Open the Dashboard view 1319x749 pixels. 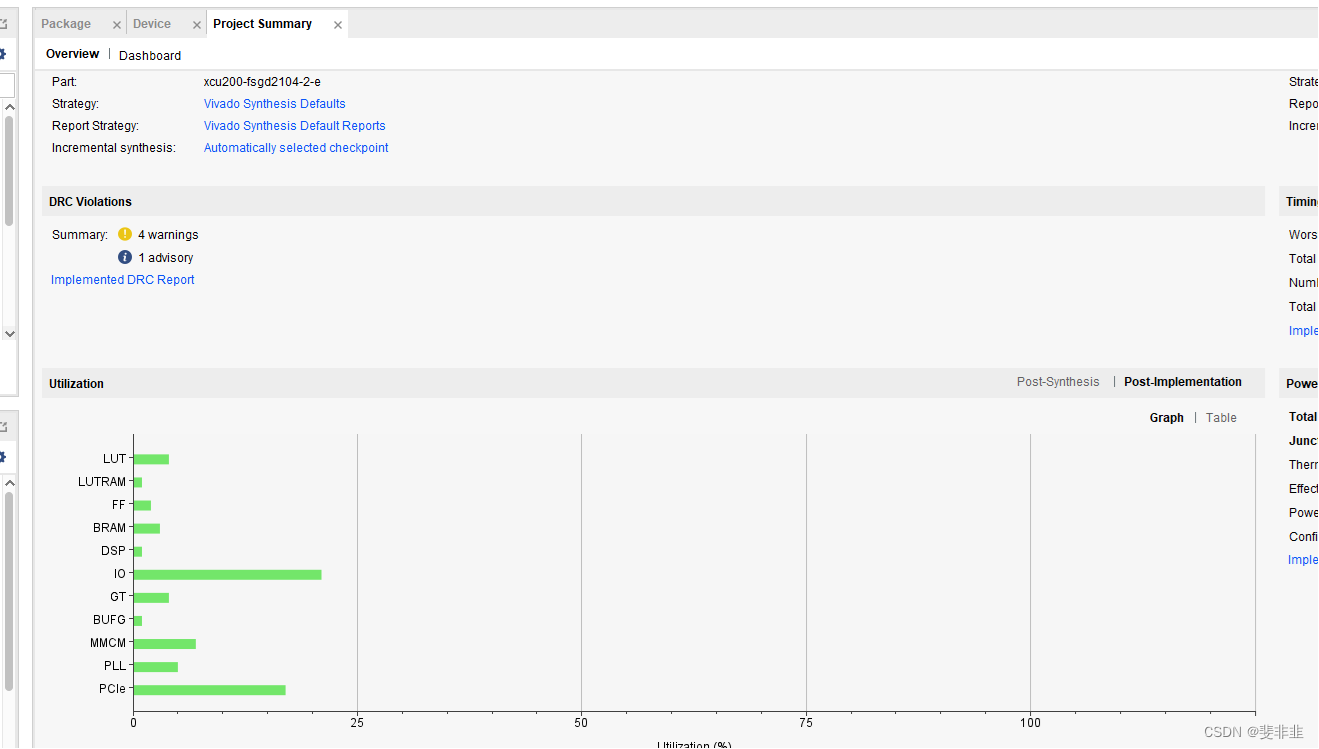(150, 55)
